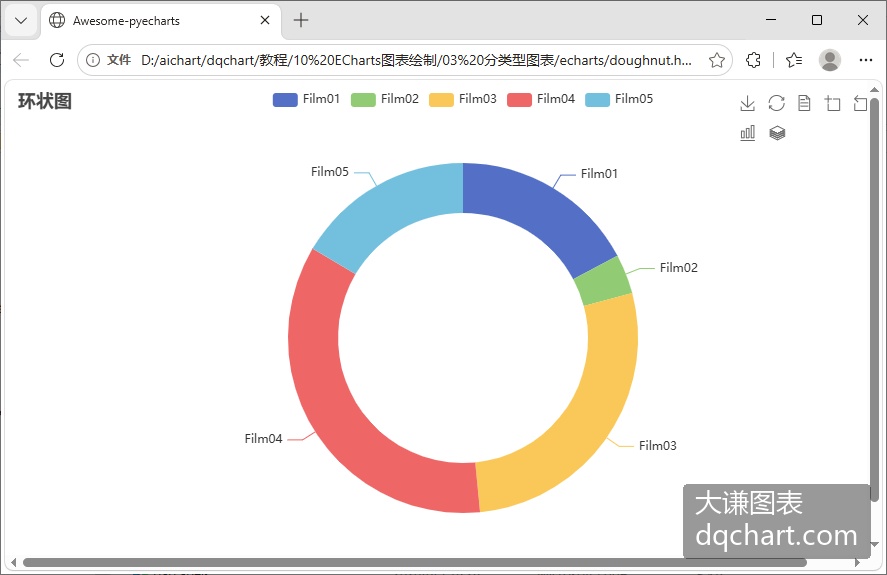Open a new browser tab

click(301, 20)
